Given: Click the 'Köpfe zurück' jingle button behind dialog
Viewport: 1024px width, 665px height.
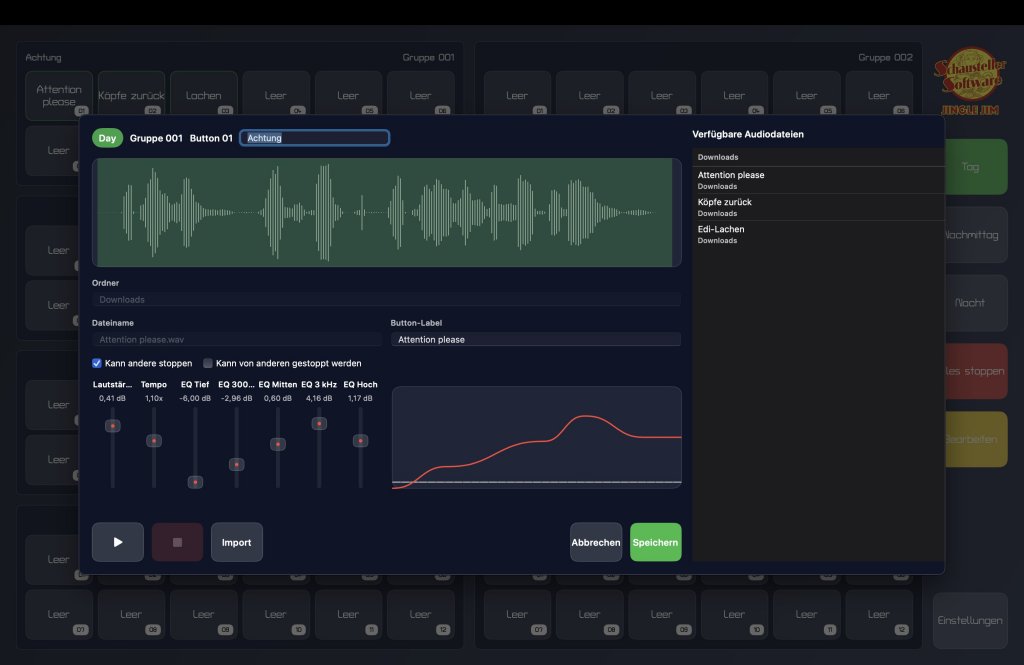Looking at the screenshot, I should 131,95.
